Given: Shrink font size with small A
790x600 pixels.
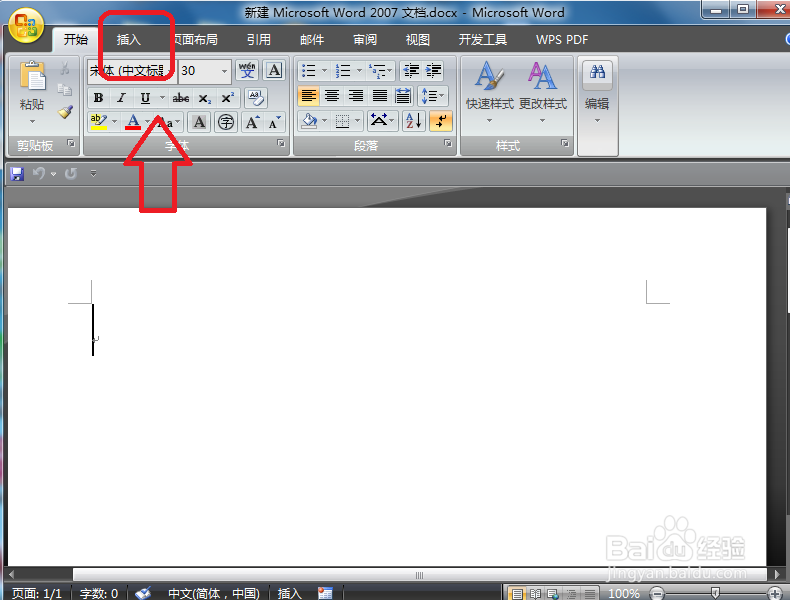Looking at the screenshot, I should [x=274, y=122].
